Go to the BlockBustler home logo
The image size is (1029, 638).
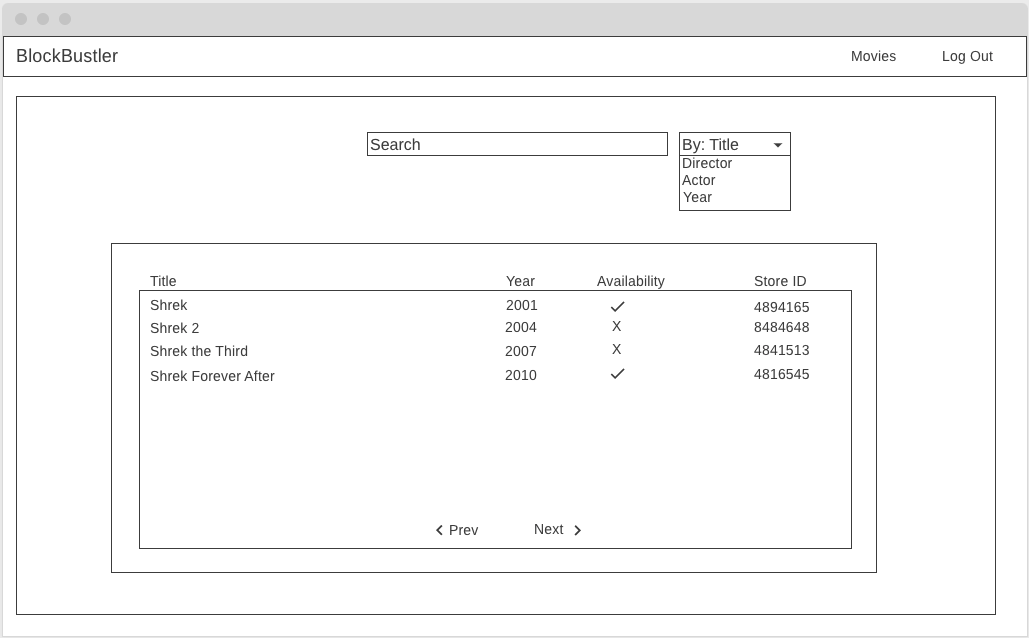pyautogui.click(x=67, y=56)
